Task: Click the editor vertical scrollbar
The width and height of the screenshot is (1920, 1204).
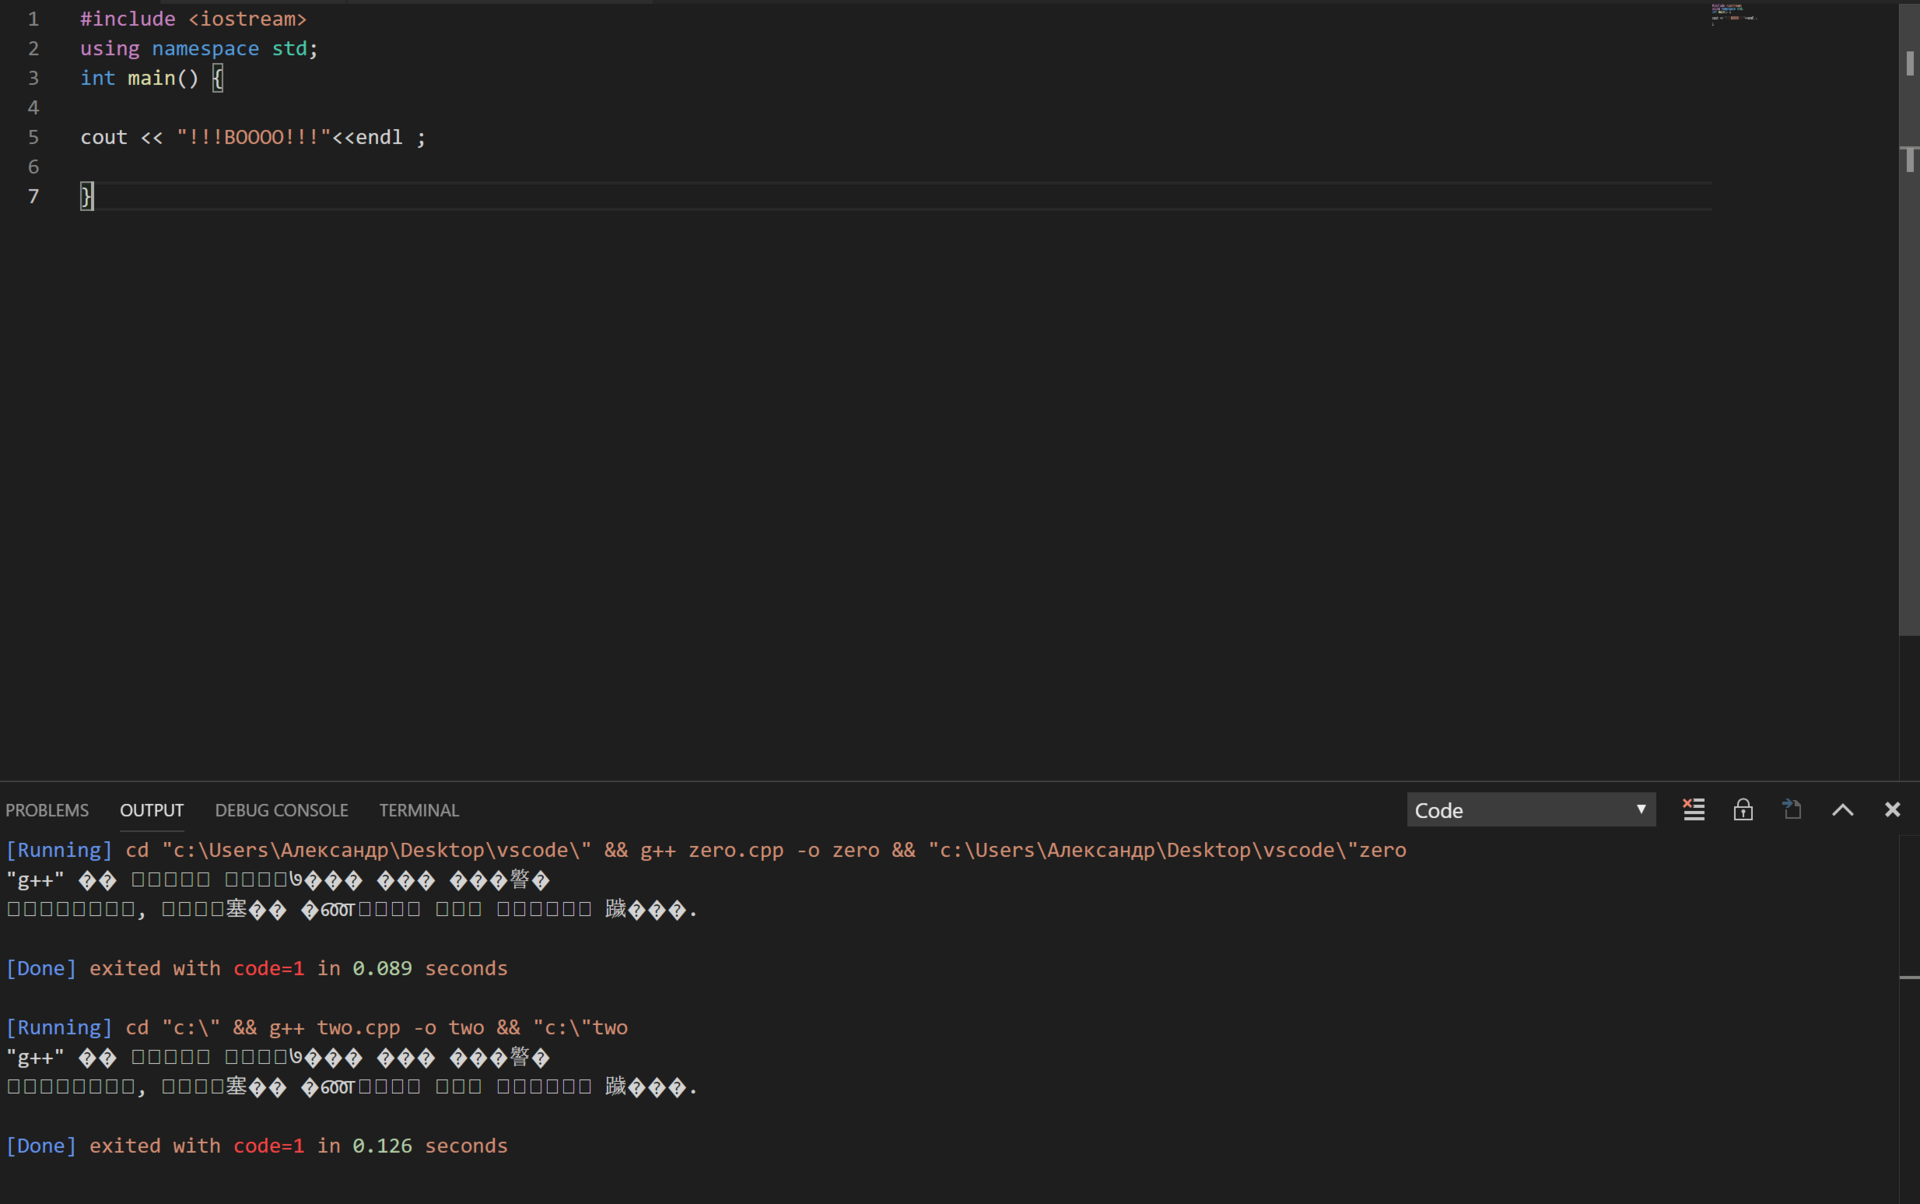Action: [x=1909, y=320]
